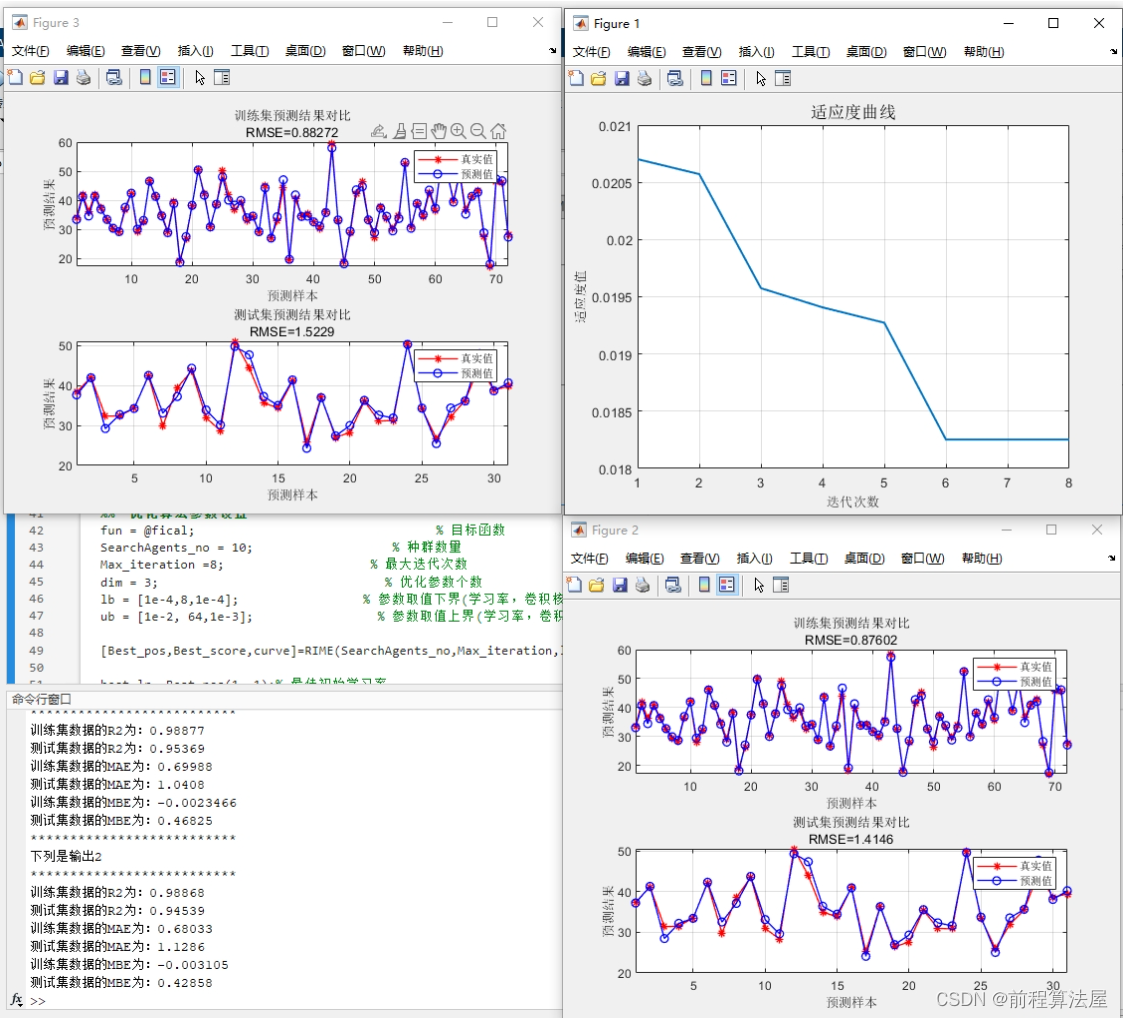Save Figure 3 using the floppy disk icon
Screen dimensions: 1123x1018
(x=61, y=77)
